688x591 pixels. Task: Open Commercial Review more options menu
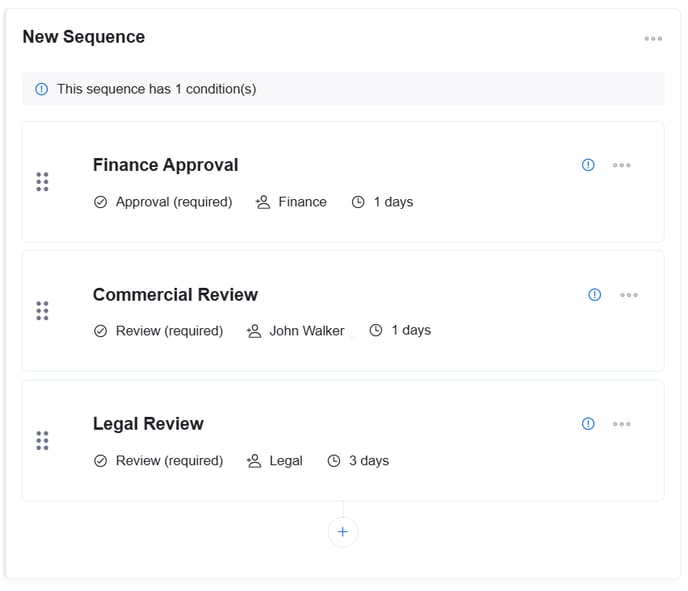(x=629, y=295)
